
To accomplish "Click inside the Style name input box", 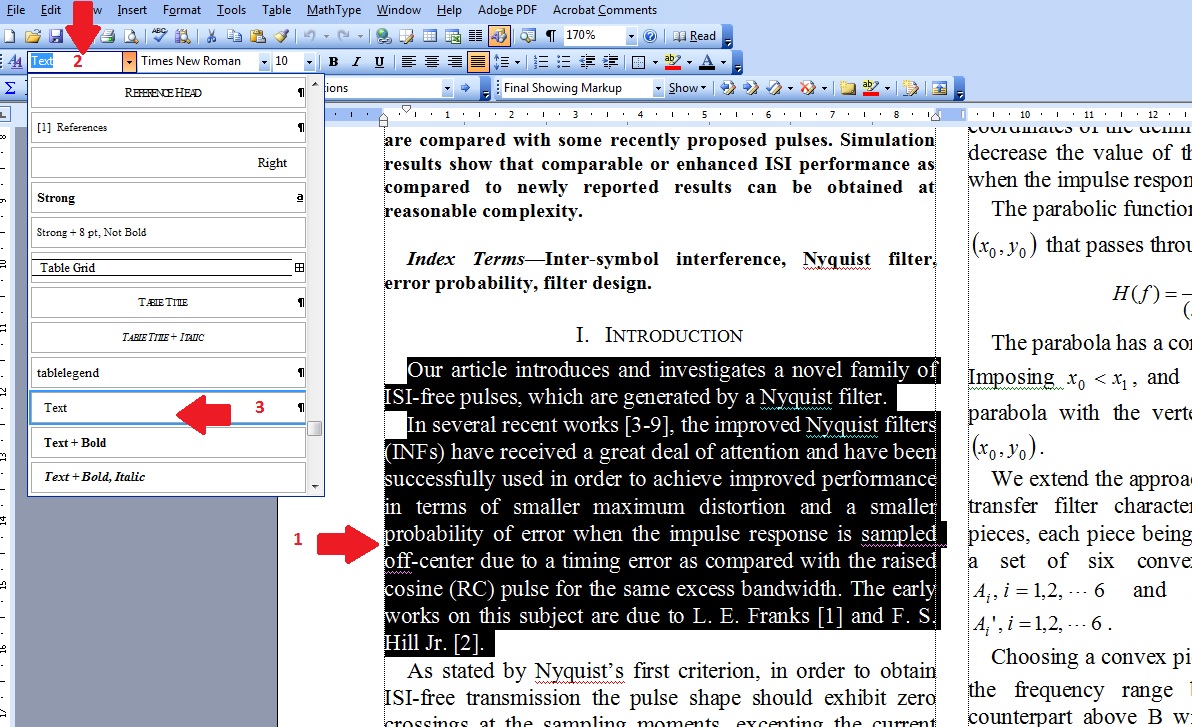I will click(x=75, y=62).
